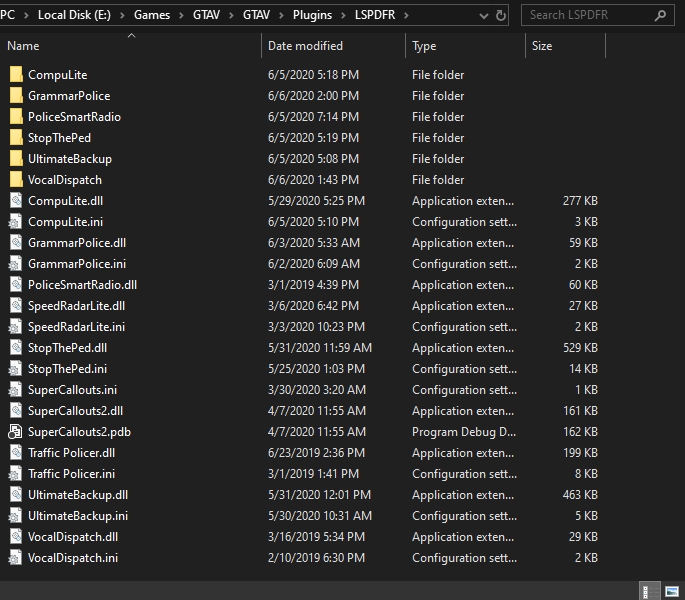Select the CompuLite.dll file name
The width and height of the screenshot is (685, 600).
click(65, 201)
